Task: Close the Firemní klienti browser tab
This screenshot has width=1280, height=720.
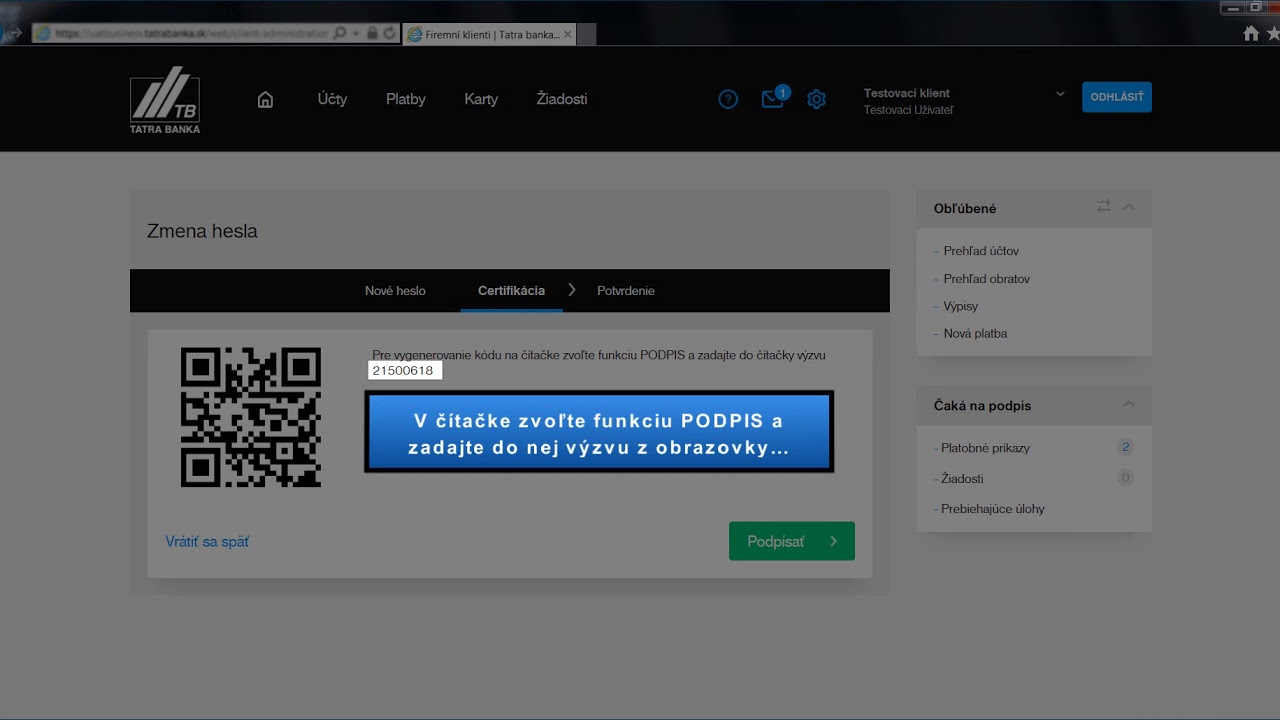Action: pos(568,34)
